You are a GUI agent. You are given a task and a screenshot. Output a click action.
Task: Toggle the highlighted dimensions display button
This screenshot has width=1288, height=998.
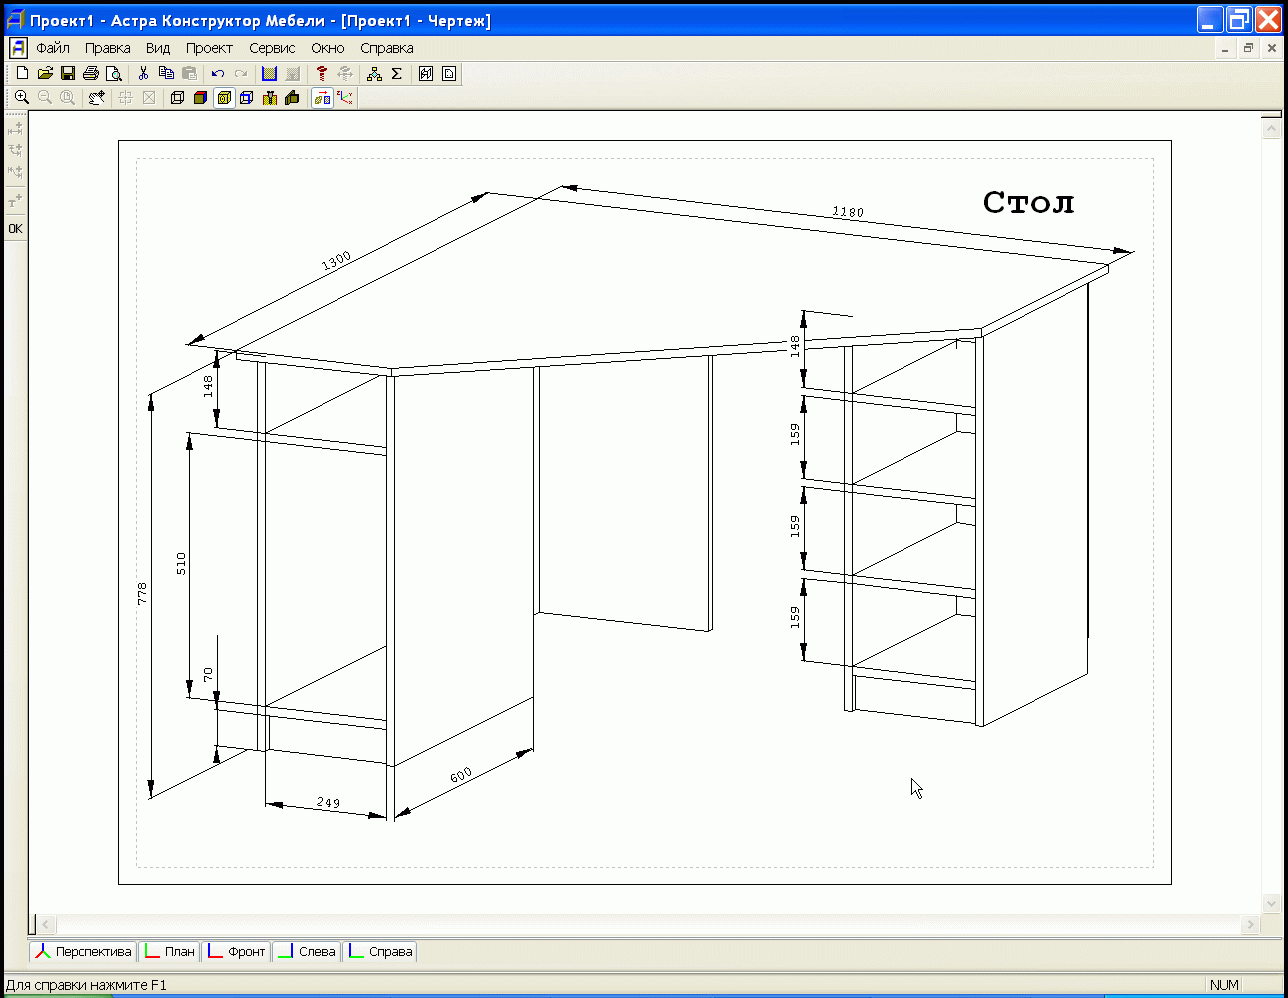tap(322, 97)
